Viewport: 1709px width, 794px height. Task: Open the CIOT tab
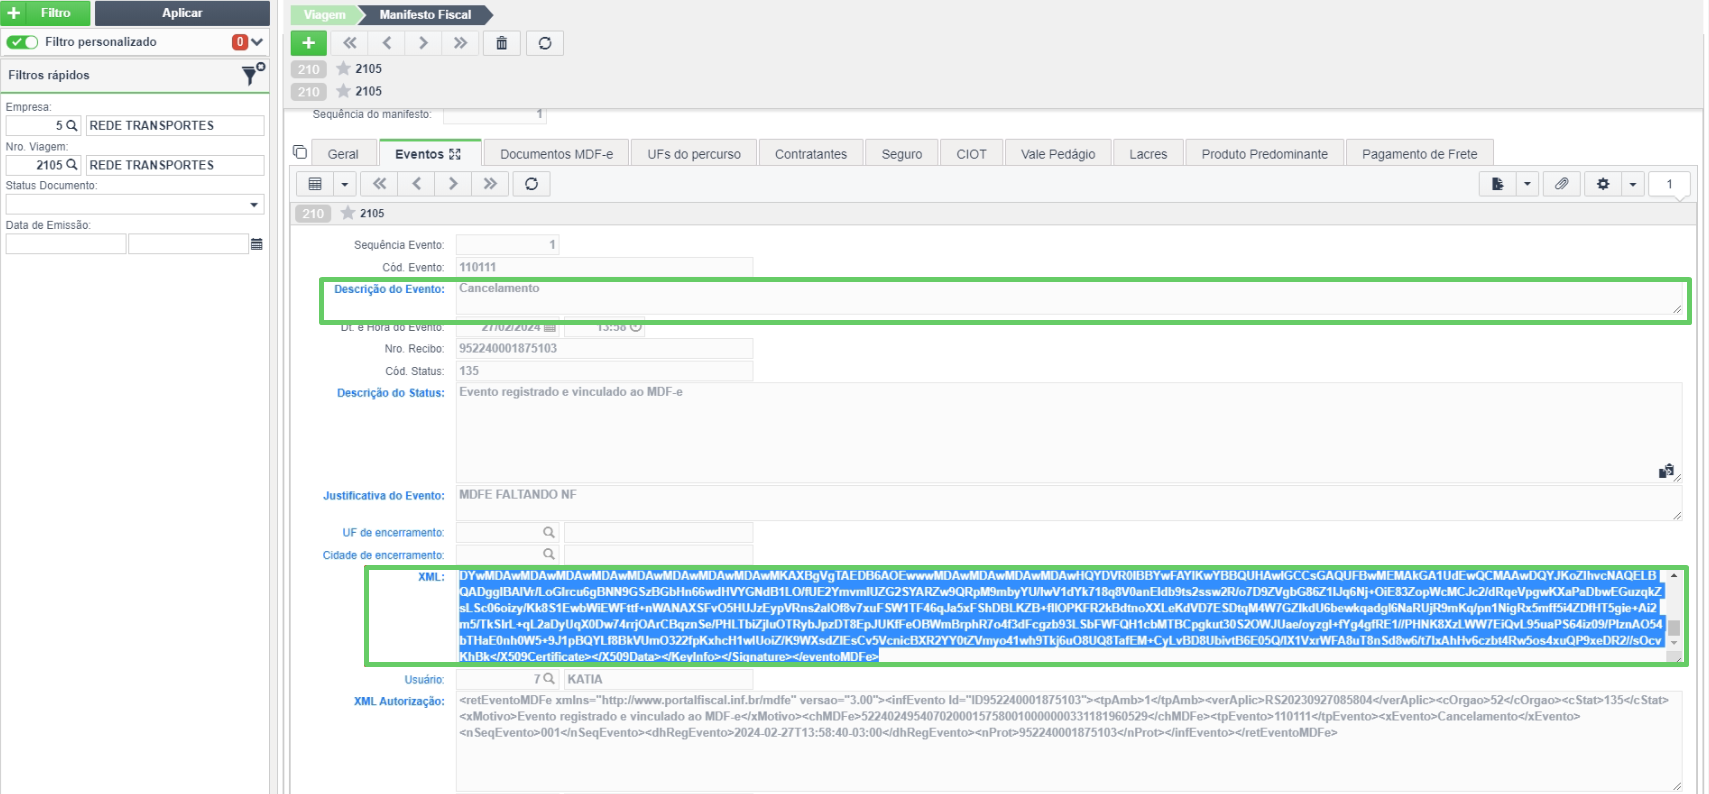point(971,154)
